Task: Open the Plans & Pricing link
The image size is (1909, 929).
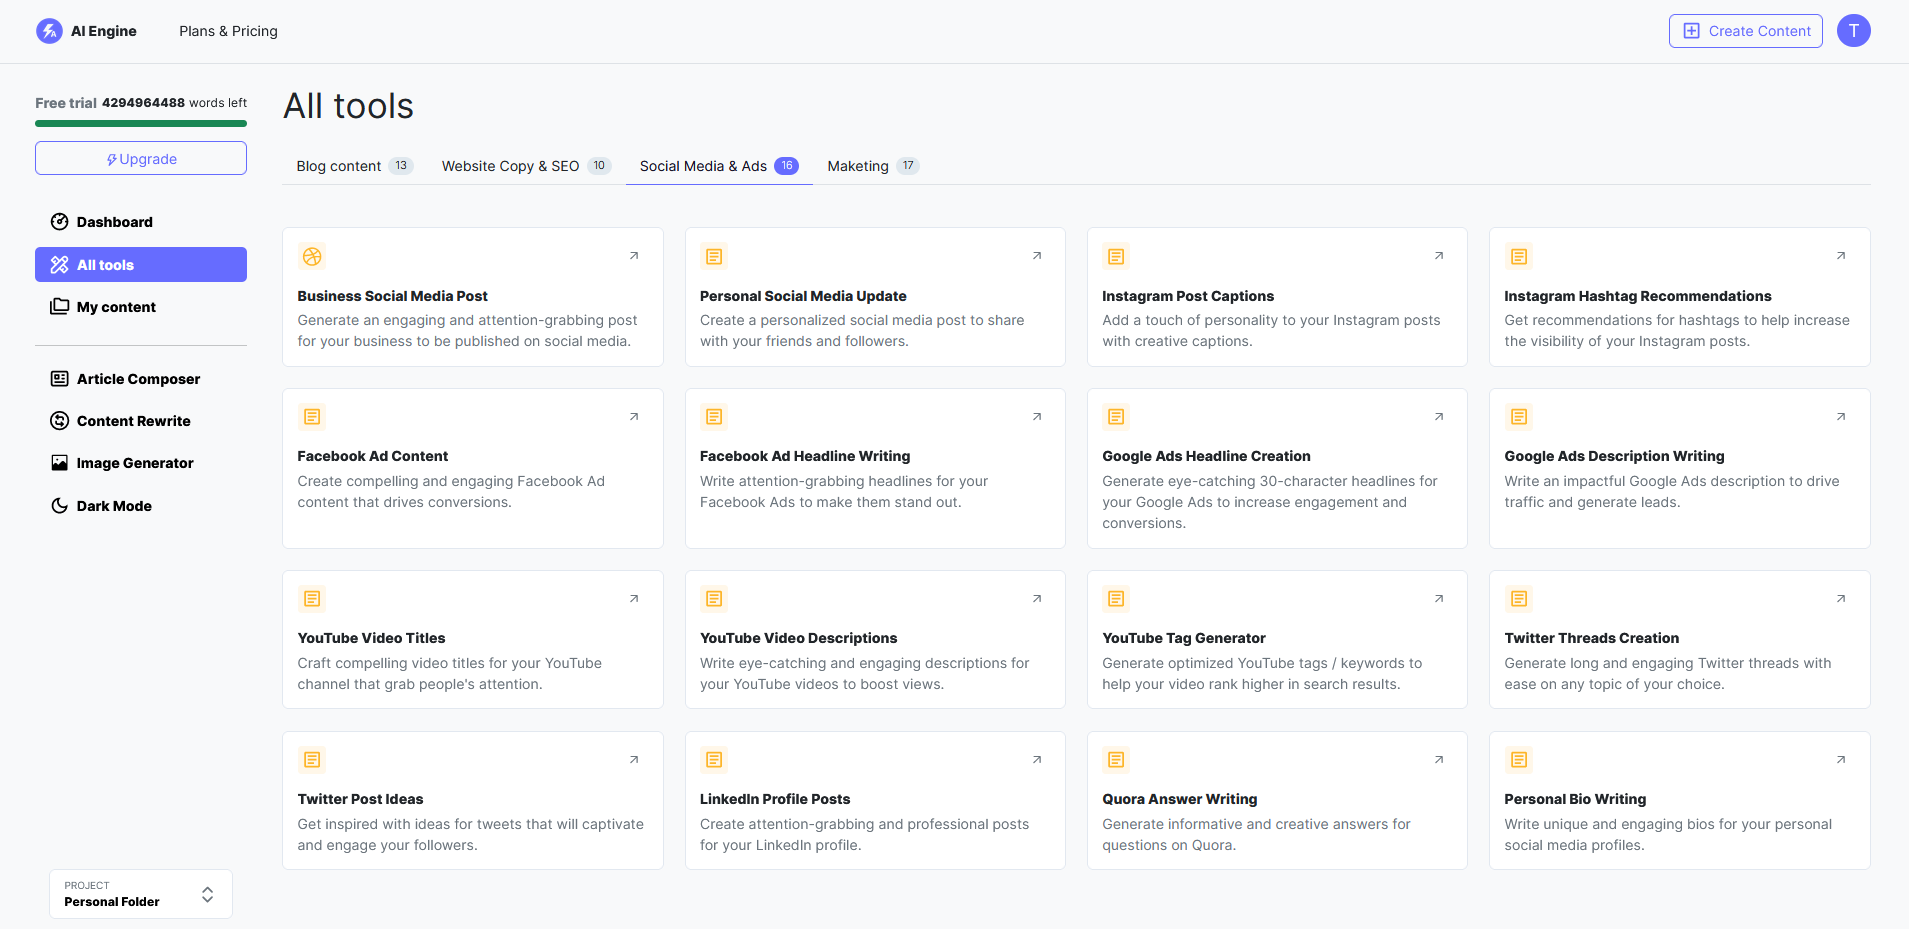Action: point(228,31)
